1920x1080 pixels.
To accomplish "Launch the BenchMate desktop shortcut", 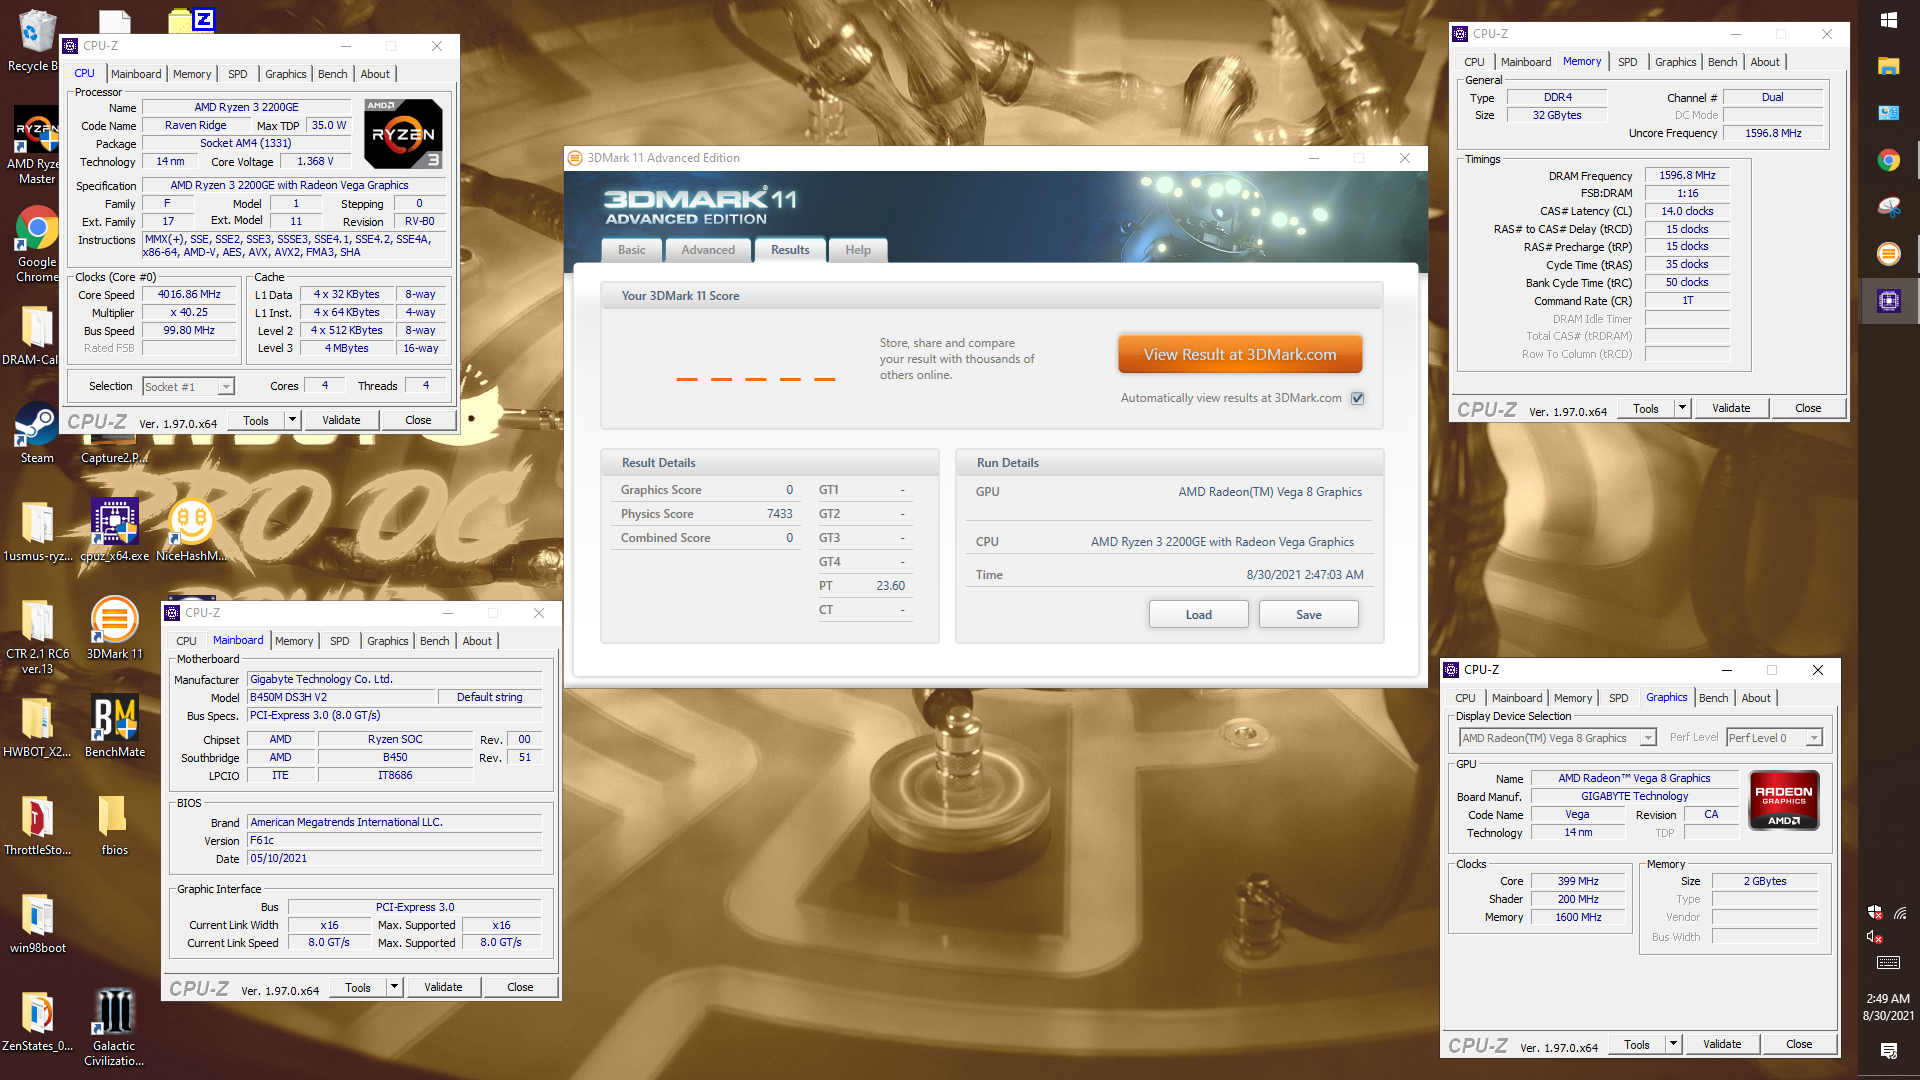I will (x=114, y=726).
